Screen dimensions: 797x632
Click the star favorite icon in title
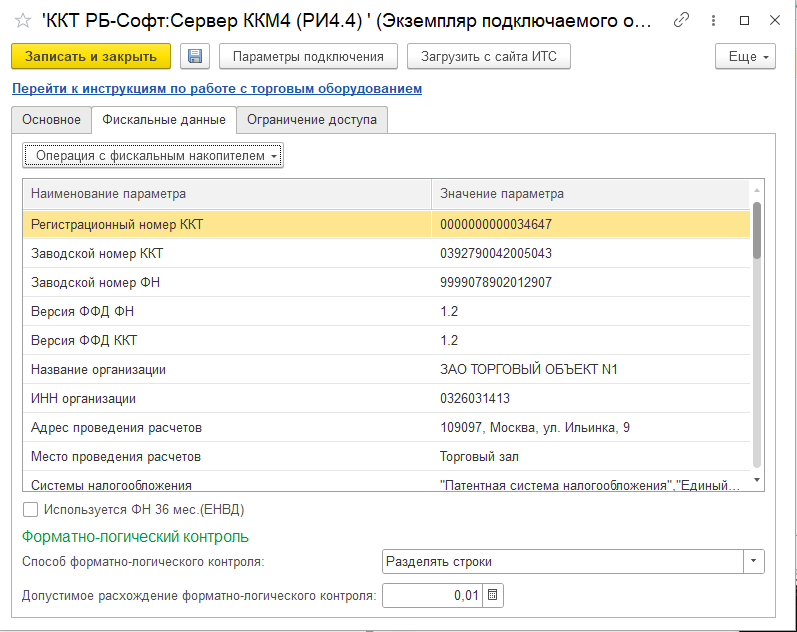[22, 21]
